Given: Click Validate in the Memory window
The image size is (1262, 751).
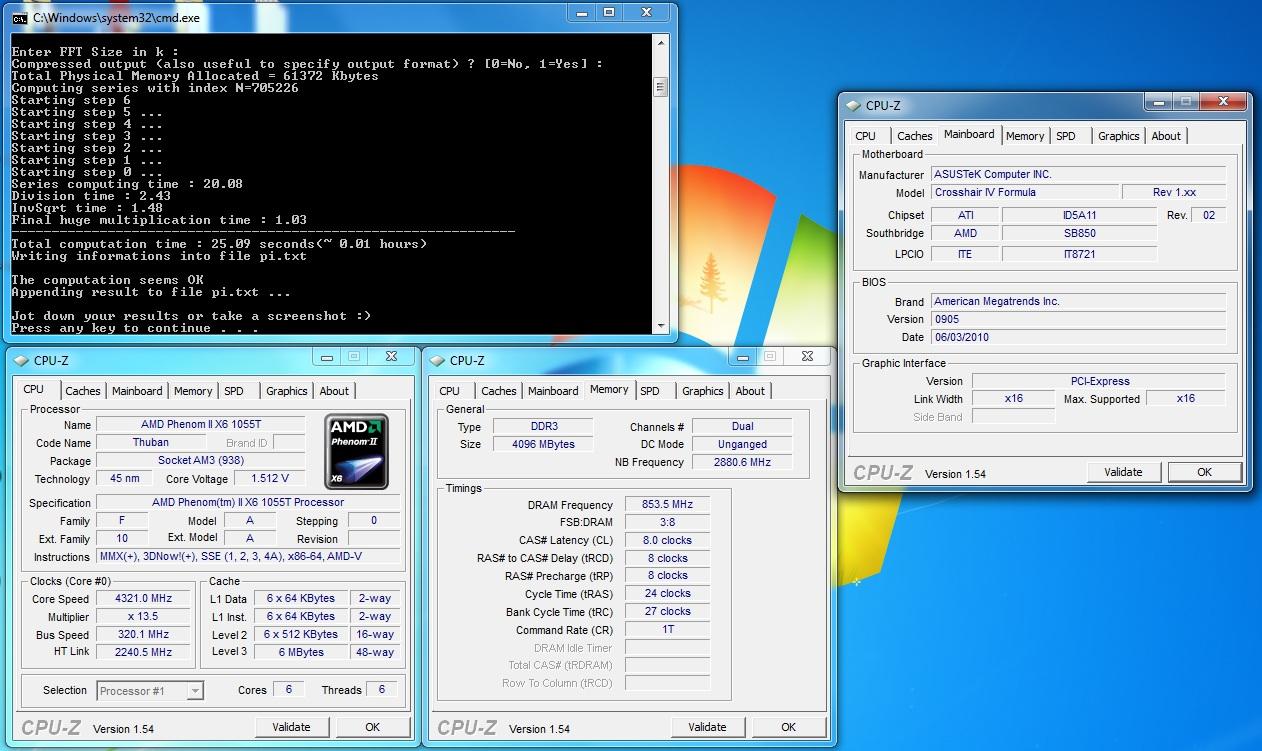Looking at the screenshot, I should (x=707, y=727).
